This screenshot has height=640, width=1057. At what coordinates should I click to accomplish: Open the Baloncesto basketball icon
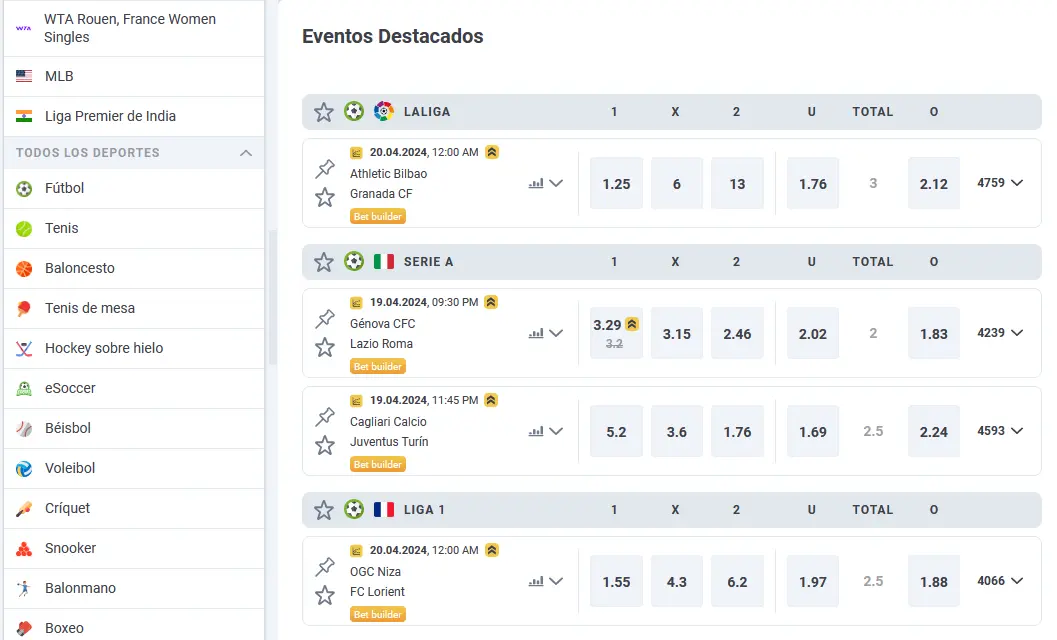pyautogui.click(x=24, y=268)
